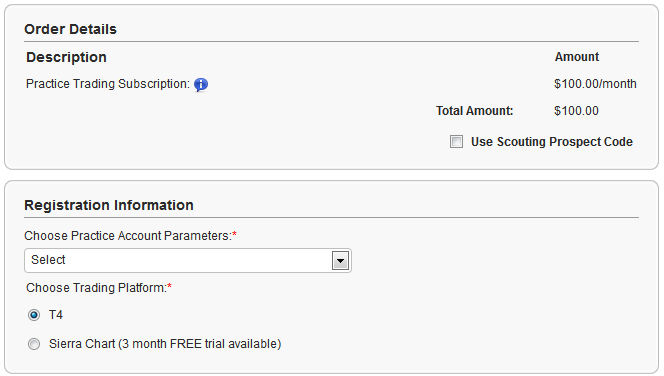Click the T4 platform label text

coord(56,315)
